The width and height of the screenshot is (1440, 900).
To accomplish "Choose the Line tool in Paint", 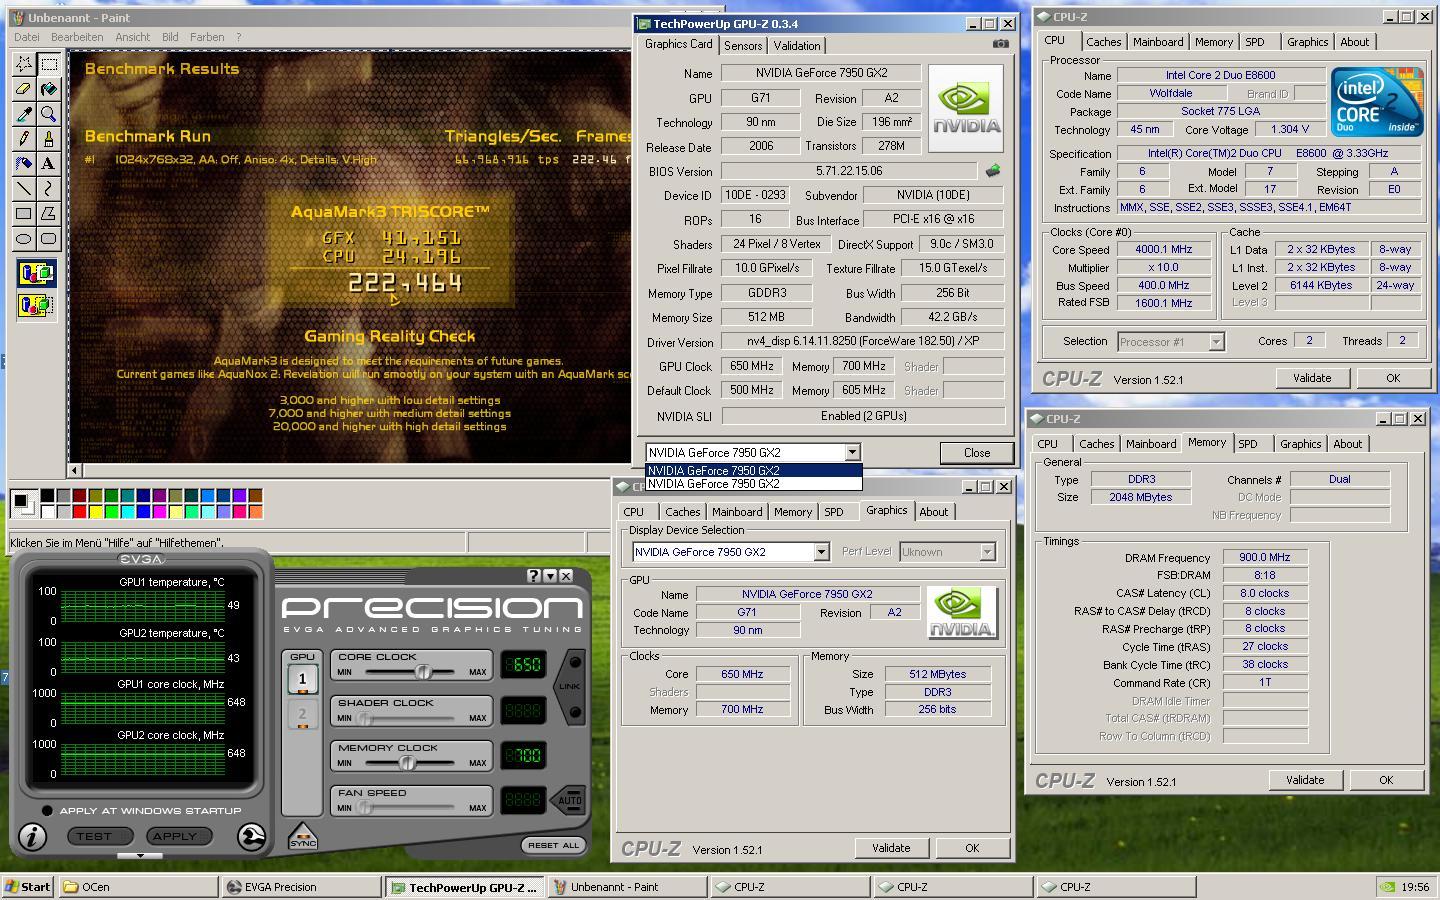I will click(x=23, y=189).
